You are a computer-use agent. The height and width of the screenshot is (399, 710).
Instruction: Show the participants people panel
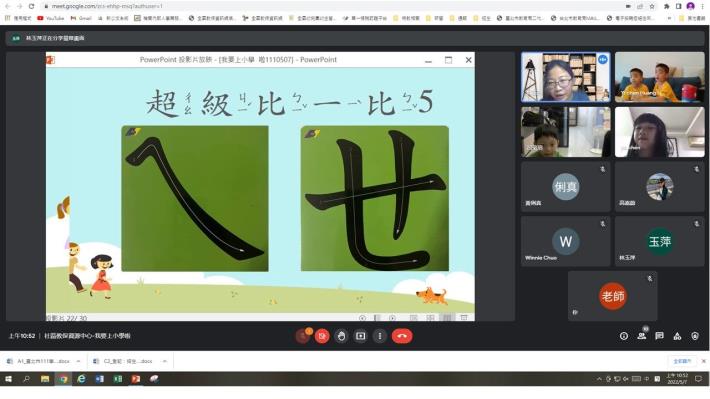coord(642,336)
